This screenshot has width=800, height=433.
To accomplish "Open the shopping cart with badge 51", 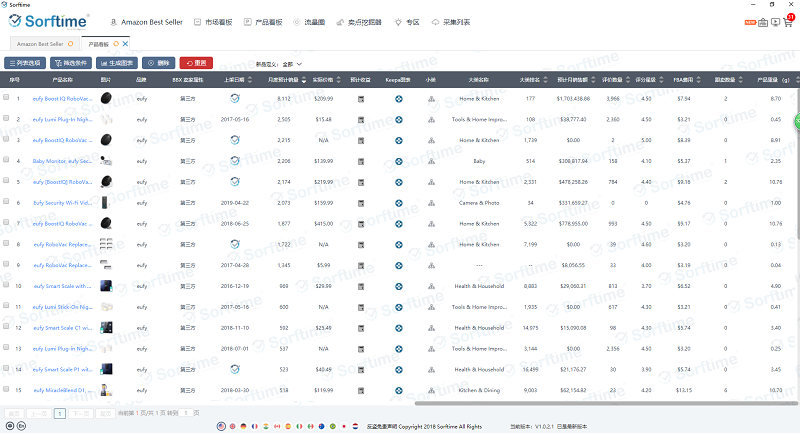I will click(789, 21).
